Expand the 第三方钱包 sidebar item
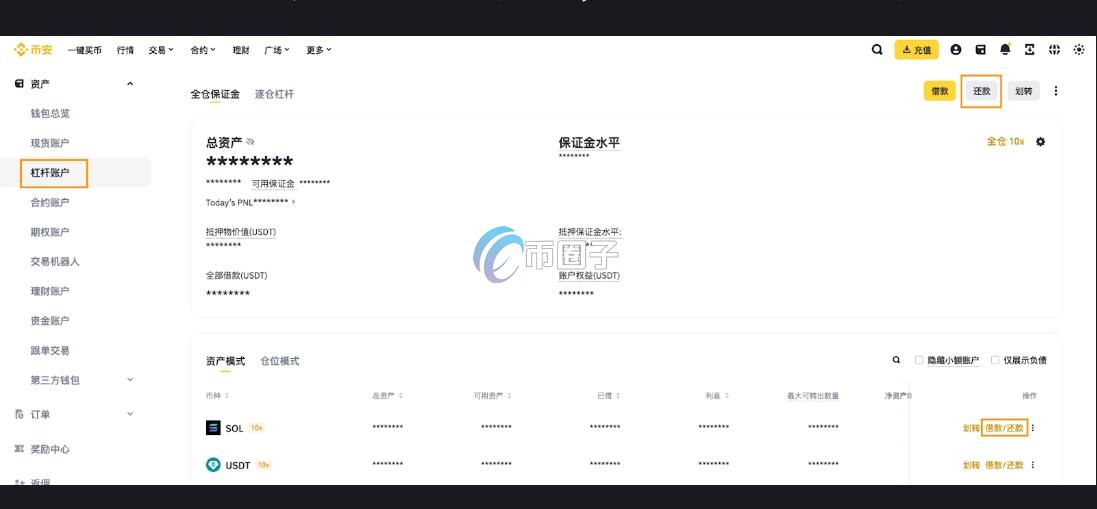This screenshot has width=1097, height=509. (x=129, y=380)
